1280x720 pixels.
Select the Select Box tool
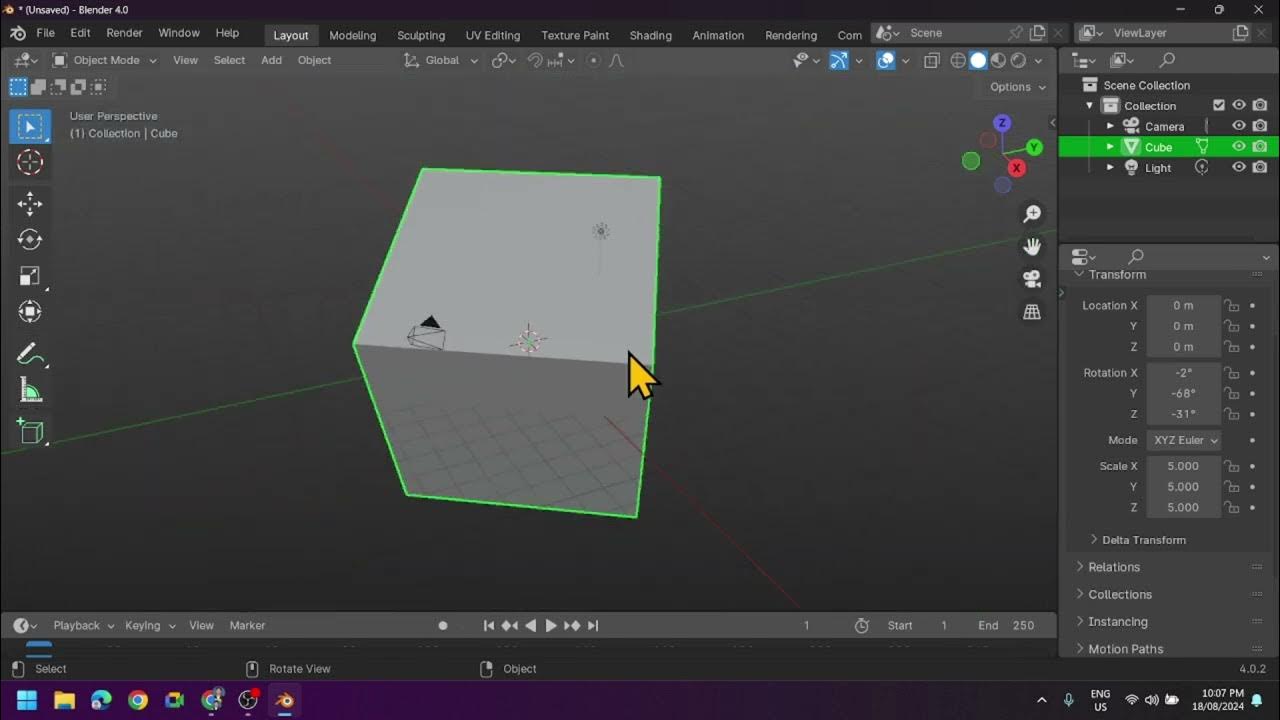coord(30,127)
